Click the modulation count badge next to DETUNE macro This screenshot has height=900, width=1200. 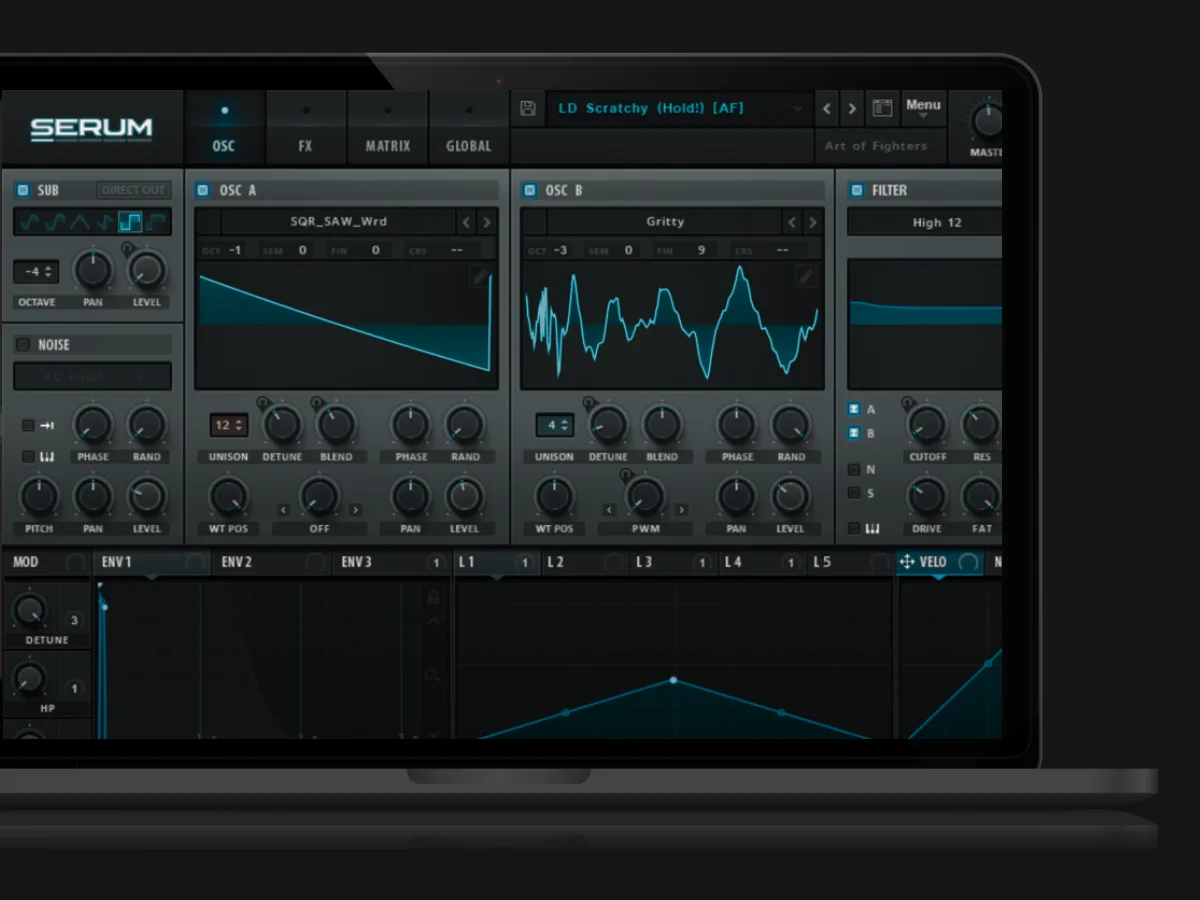(x=74, y=621)
